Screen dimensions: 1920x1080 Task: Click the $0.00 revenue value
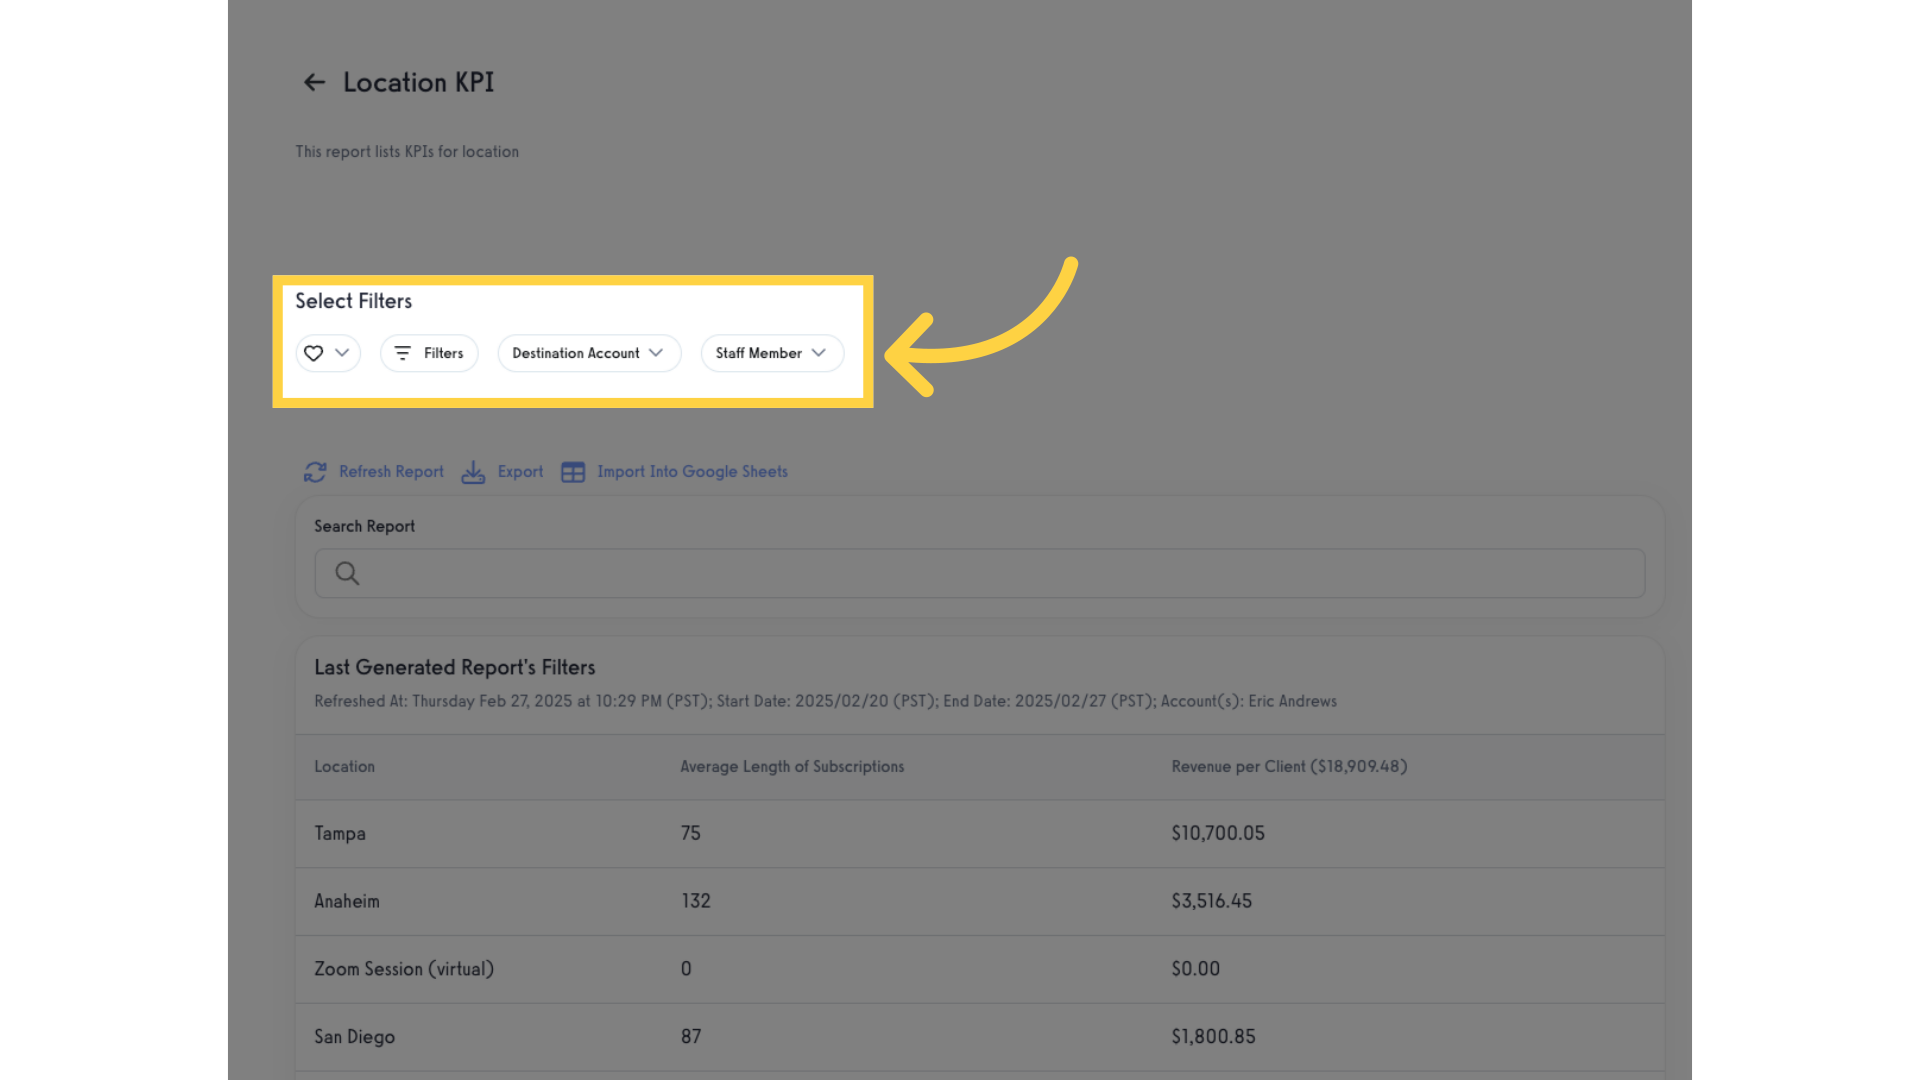[x=1195, y=969]
